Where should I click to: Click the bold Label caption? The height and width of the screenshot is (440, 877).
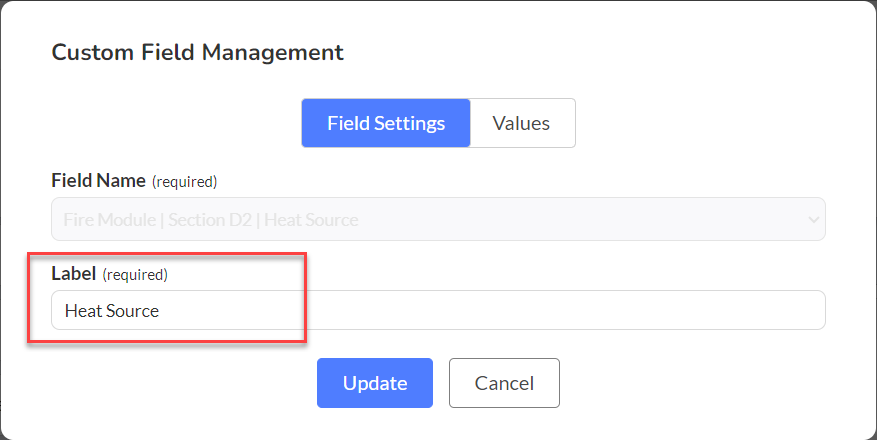pos(74,274)
